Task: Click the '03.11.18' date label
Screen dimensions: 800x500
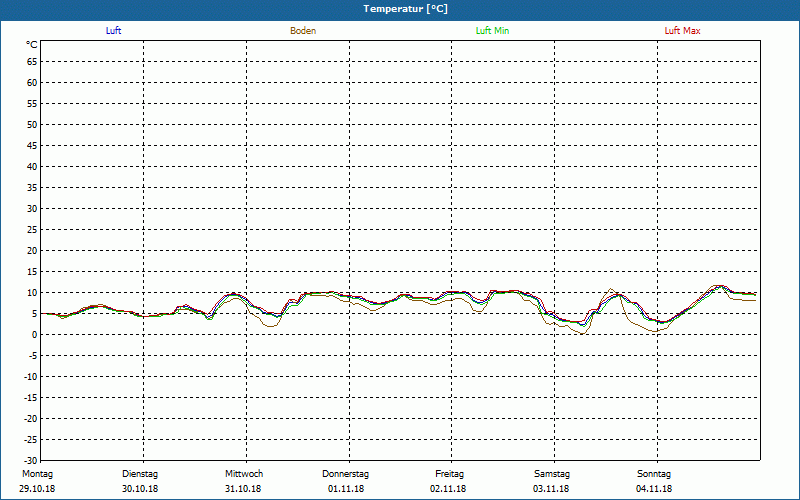Action: (551, 489)
